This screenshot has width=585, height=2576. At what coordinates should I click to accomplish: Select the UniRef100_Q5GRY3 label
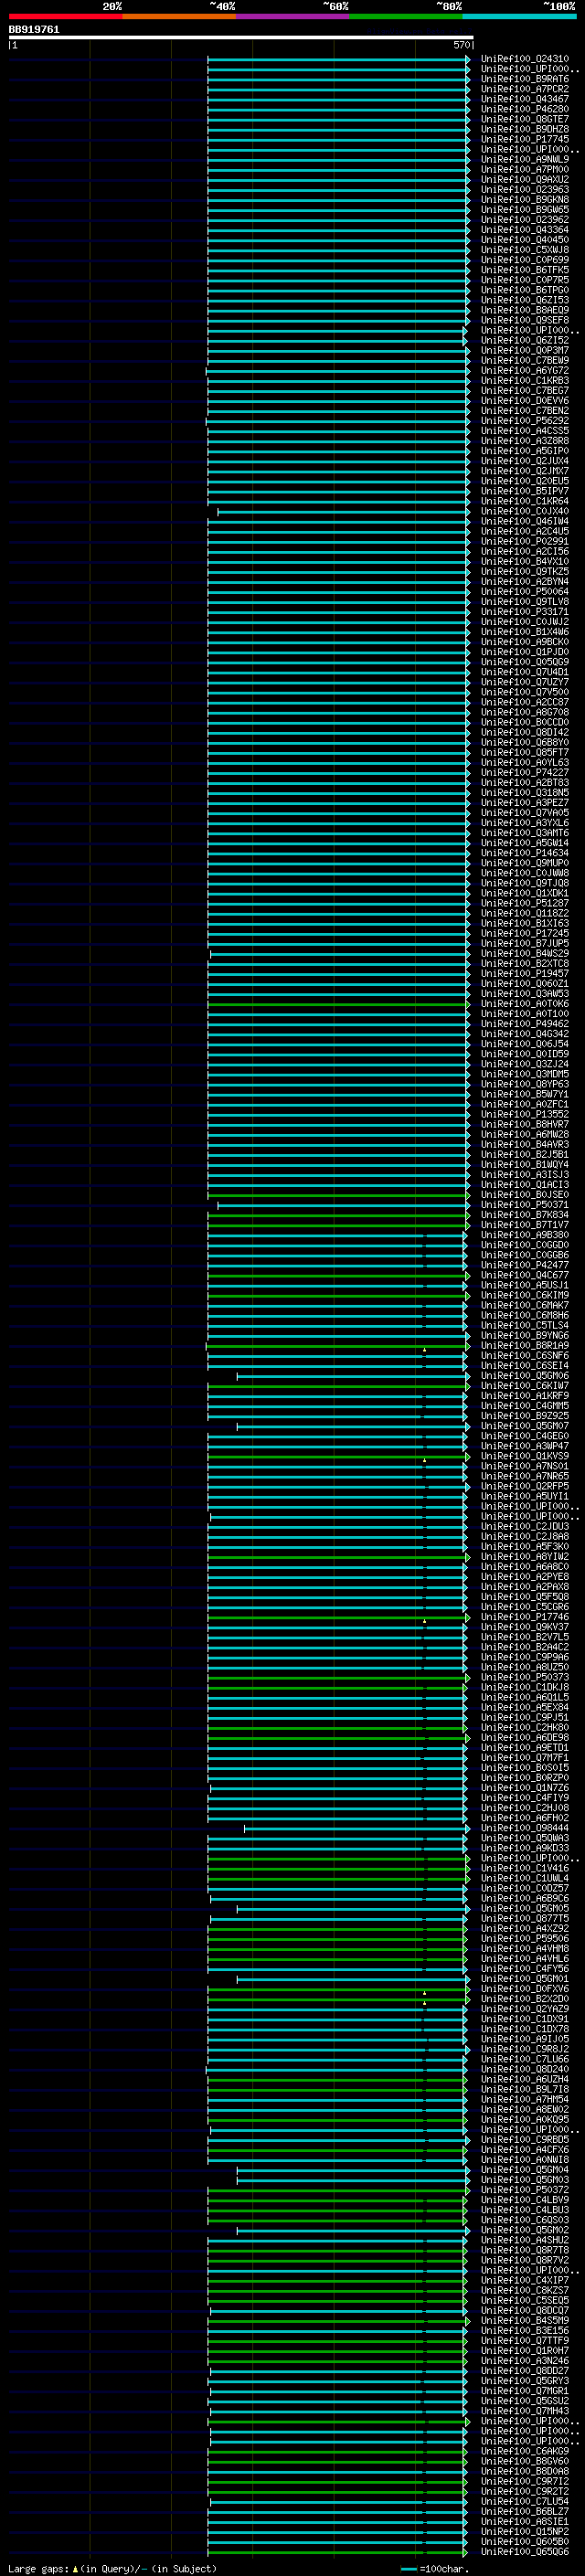pos(525,2380)
